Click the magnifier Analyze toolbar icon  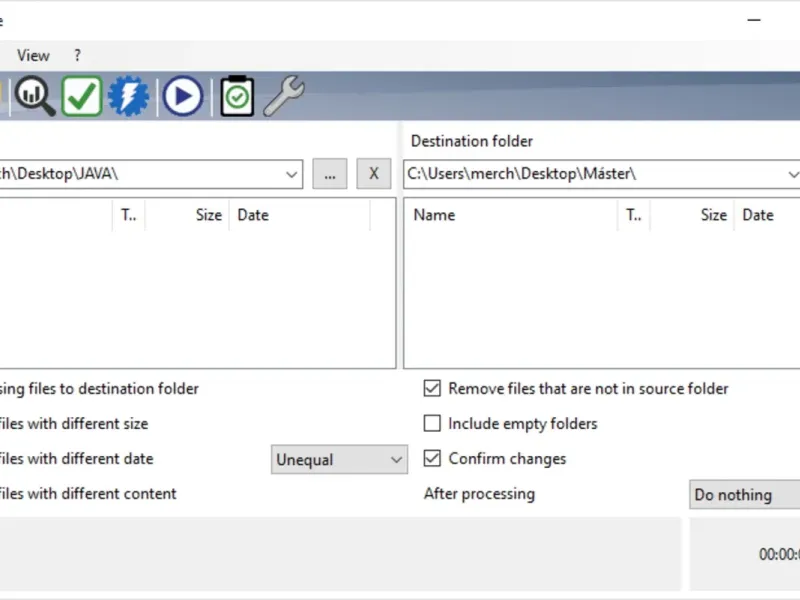point(35,96)
